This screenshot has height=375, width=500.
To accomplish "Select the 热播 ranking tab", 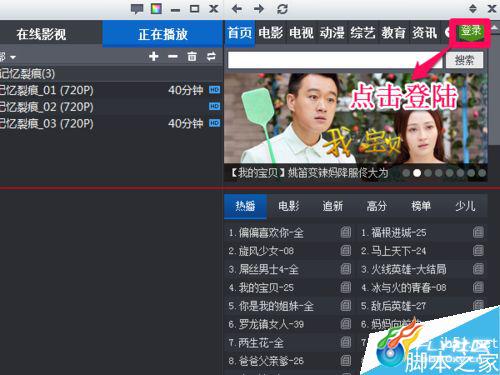I will [x=245, y=206].
